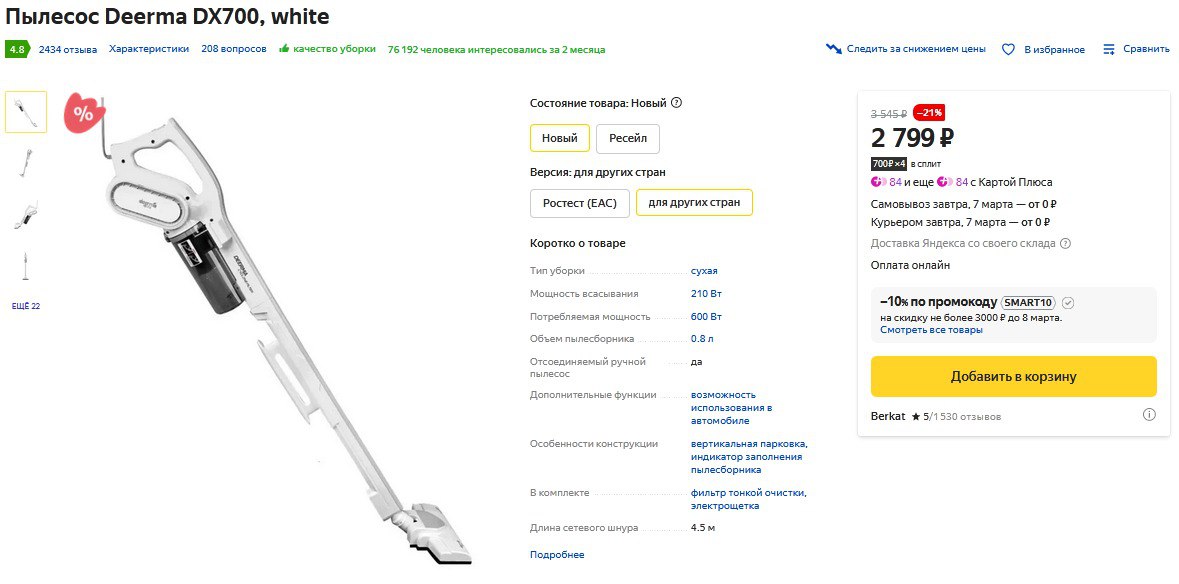Open the «Характеристики» section

(x=149, y=49)
